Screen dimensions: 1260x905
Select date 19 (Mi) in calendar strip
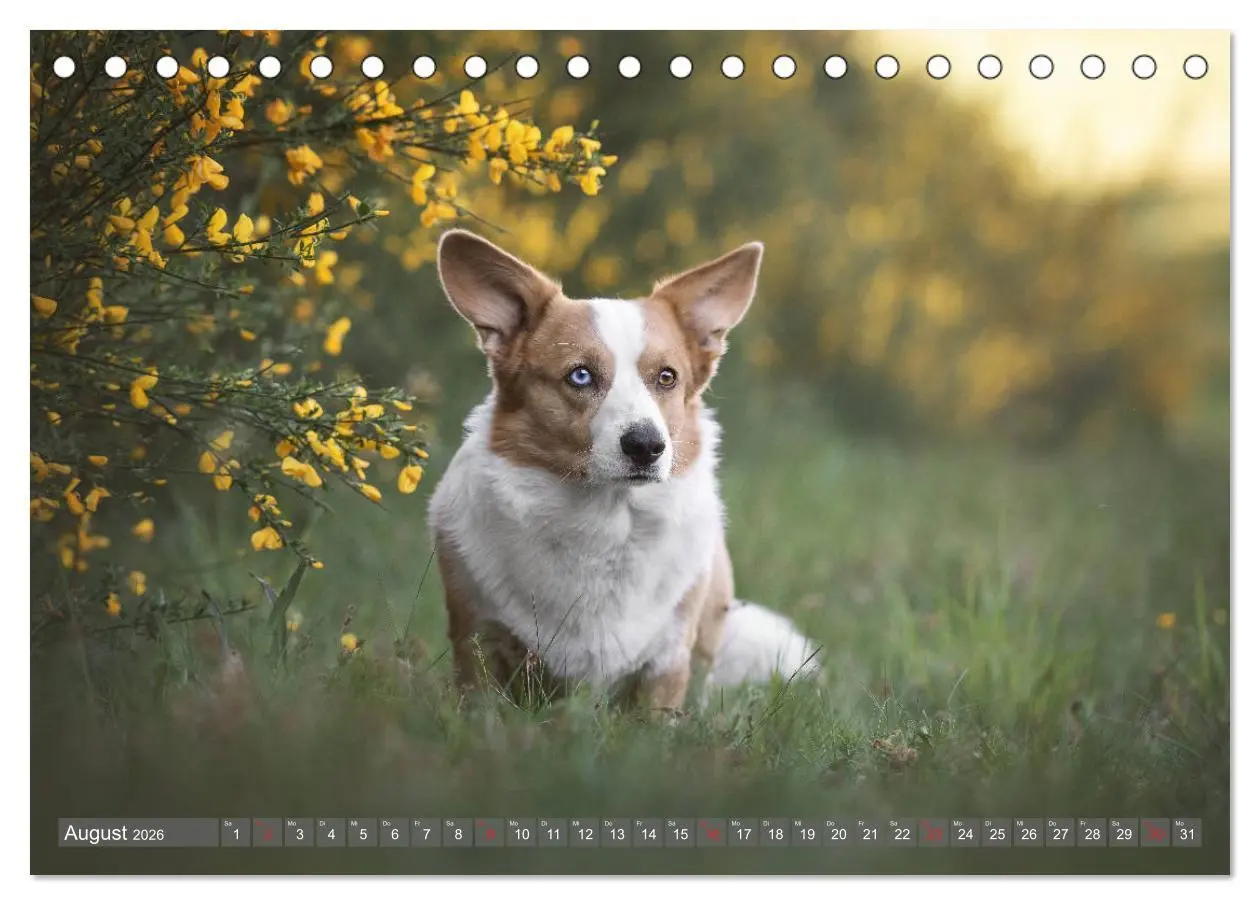coord(807,833)
